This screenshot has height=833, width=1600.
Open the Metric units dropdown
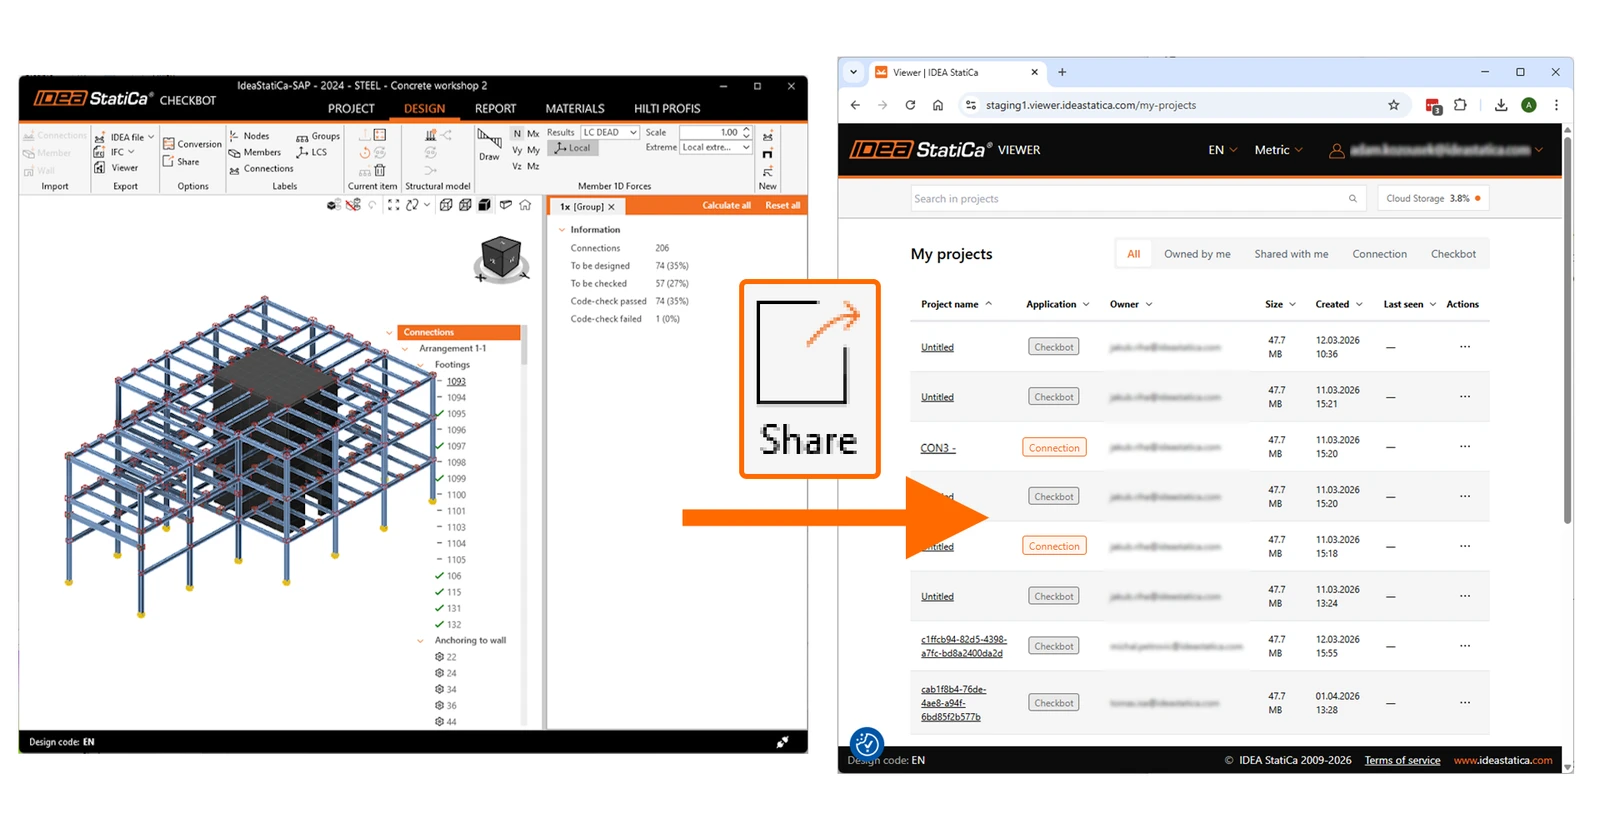click(1279, 150)
